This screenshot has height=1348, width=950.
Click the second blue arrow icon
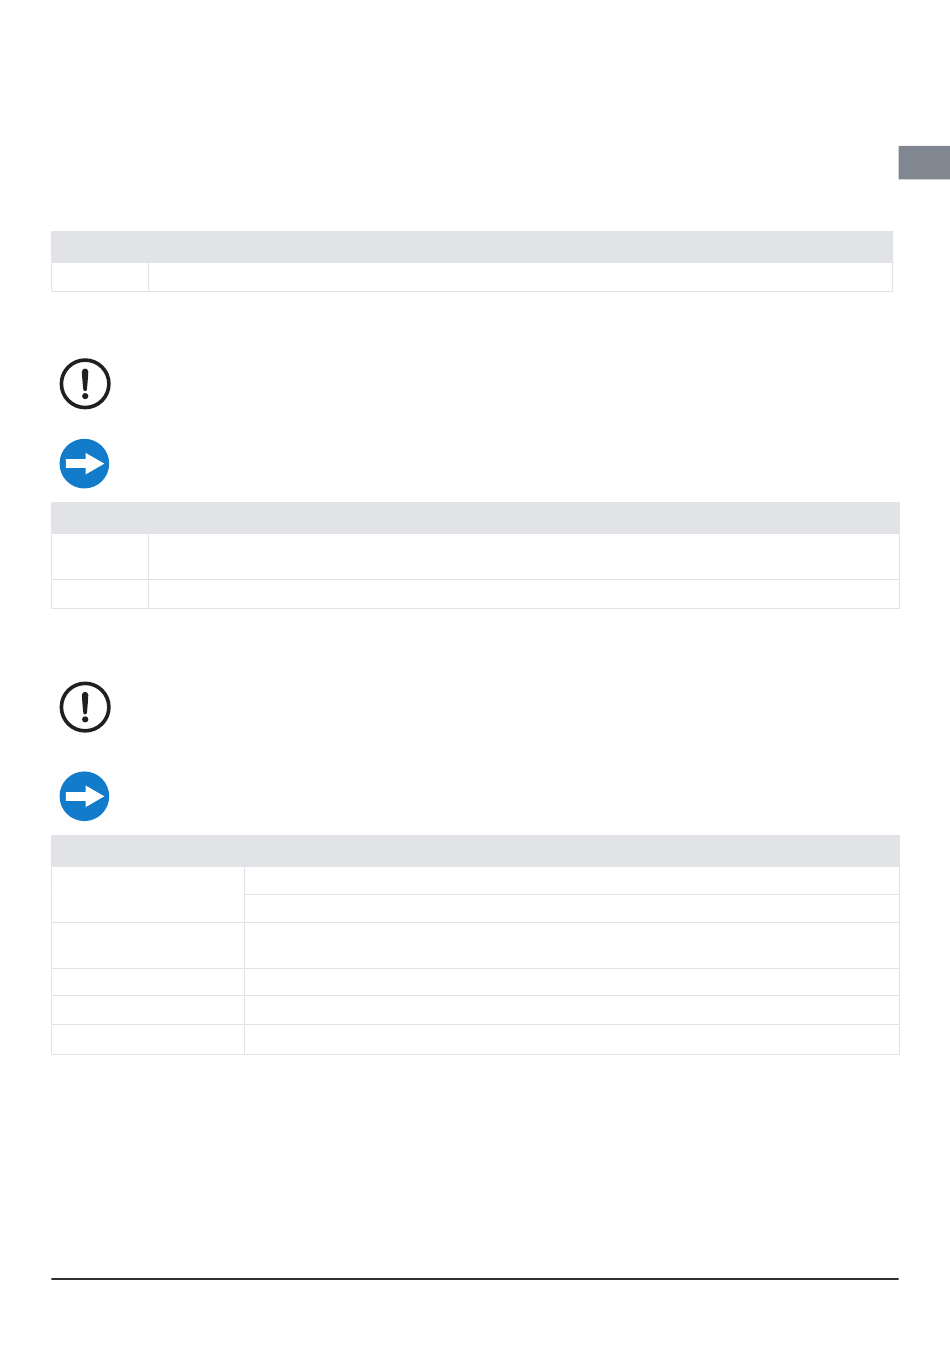(x=85, y=797)
